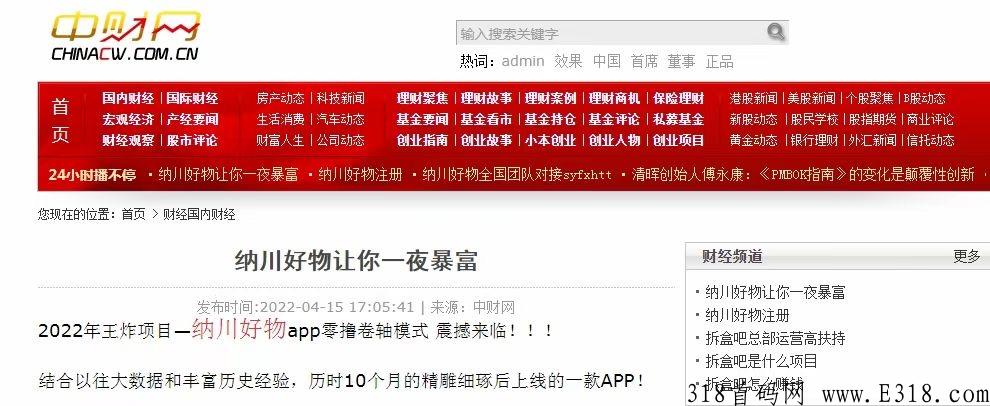Open 港股新闻 in the navigation
This screenshot has height=406, width=990.
(753, 98)
